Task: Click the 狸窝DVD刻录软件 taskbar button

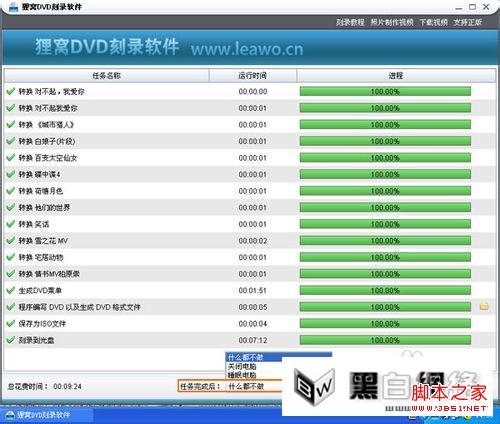Action: click(x=47, y=415)
